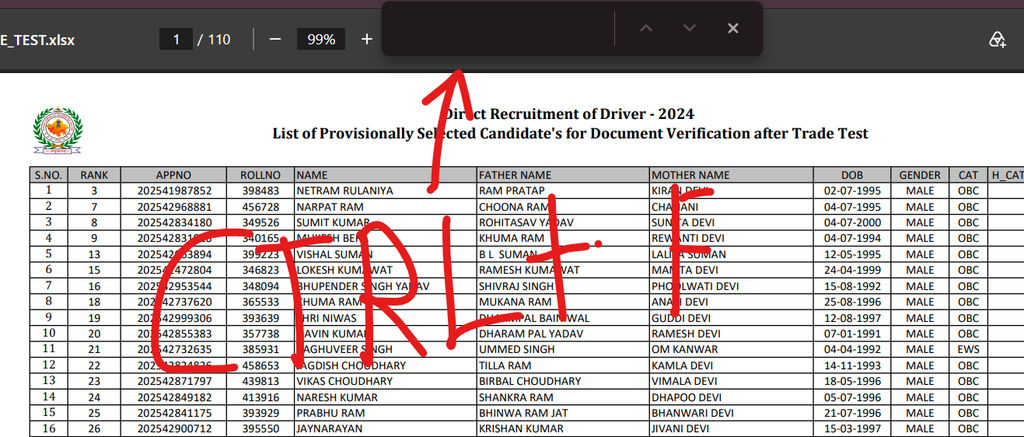
Task: Click date of birth 15-03-1997
Action: (x=852, y=429)
